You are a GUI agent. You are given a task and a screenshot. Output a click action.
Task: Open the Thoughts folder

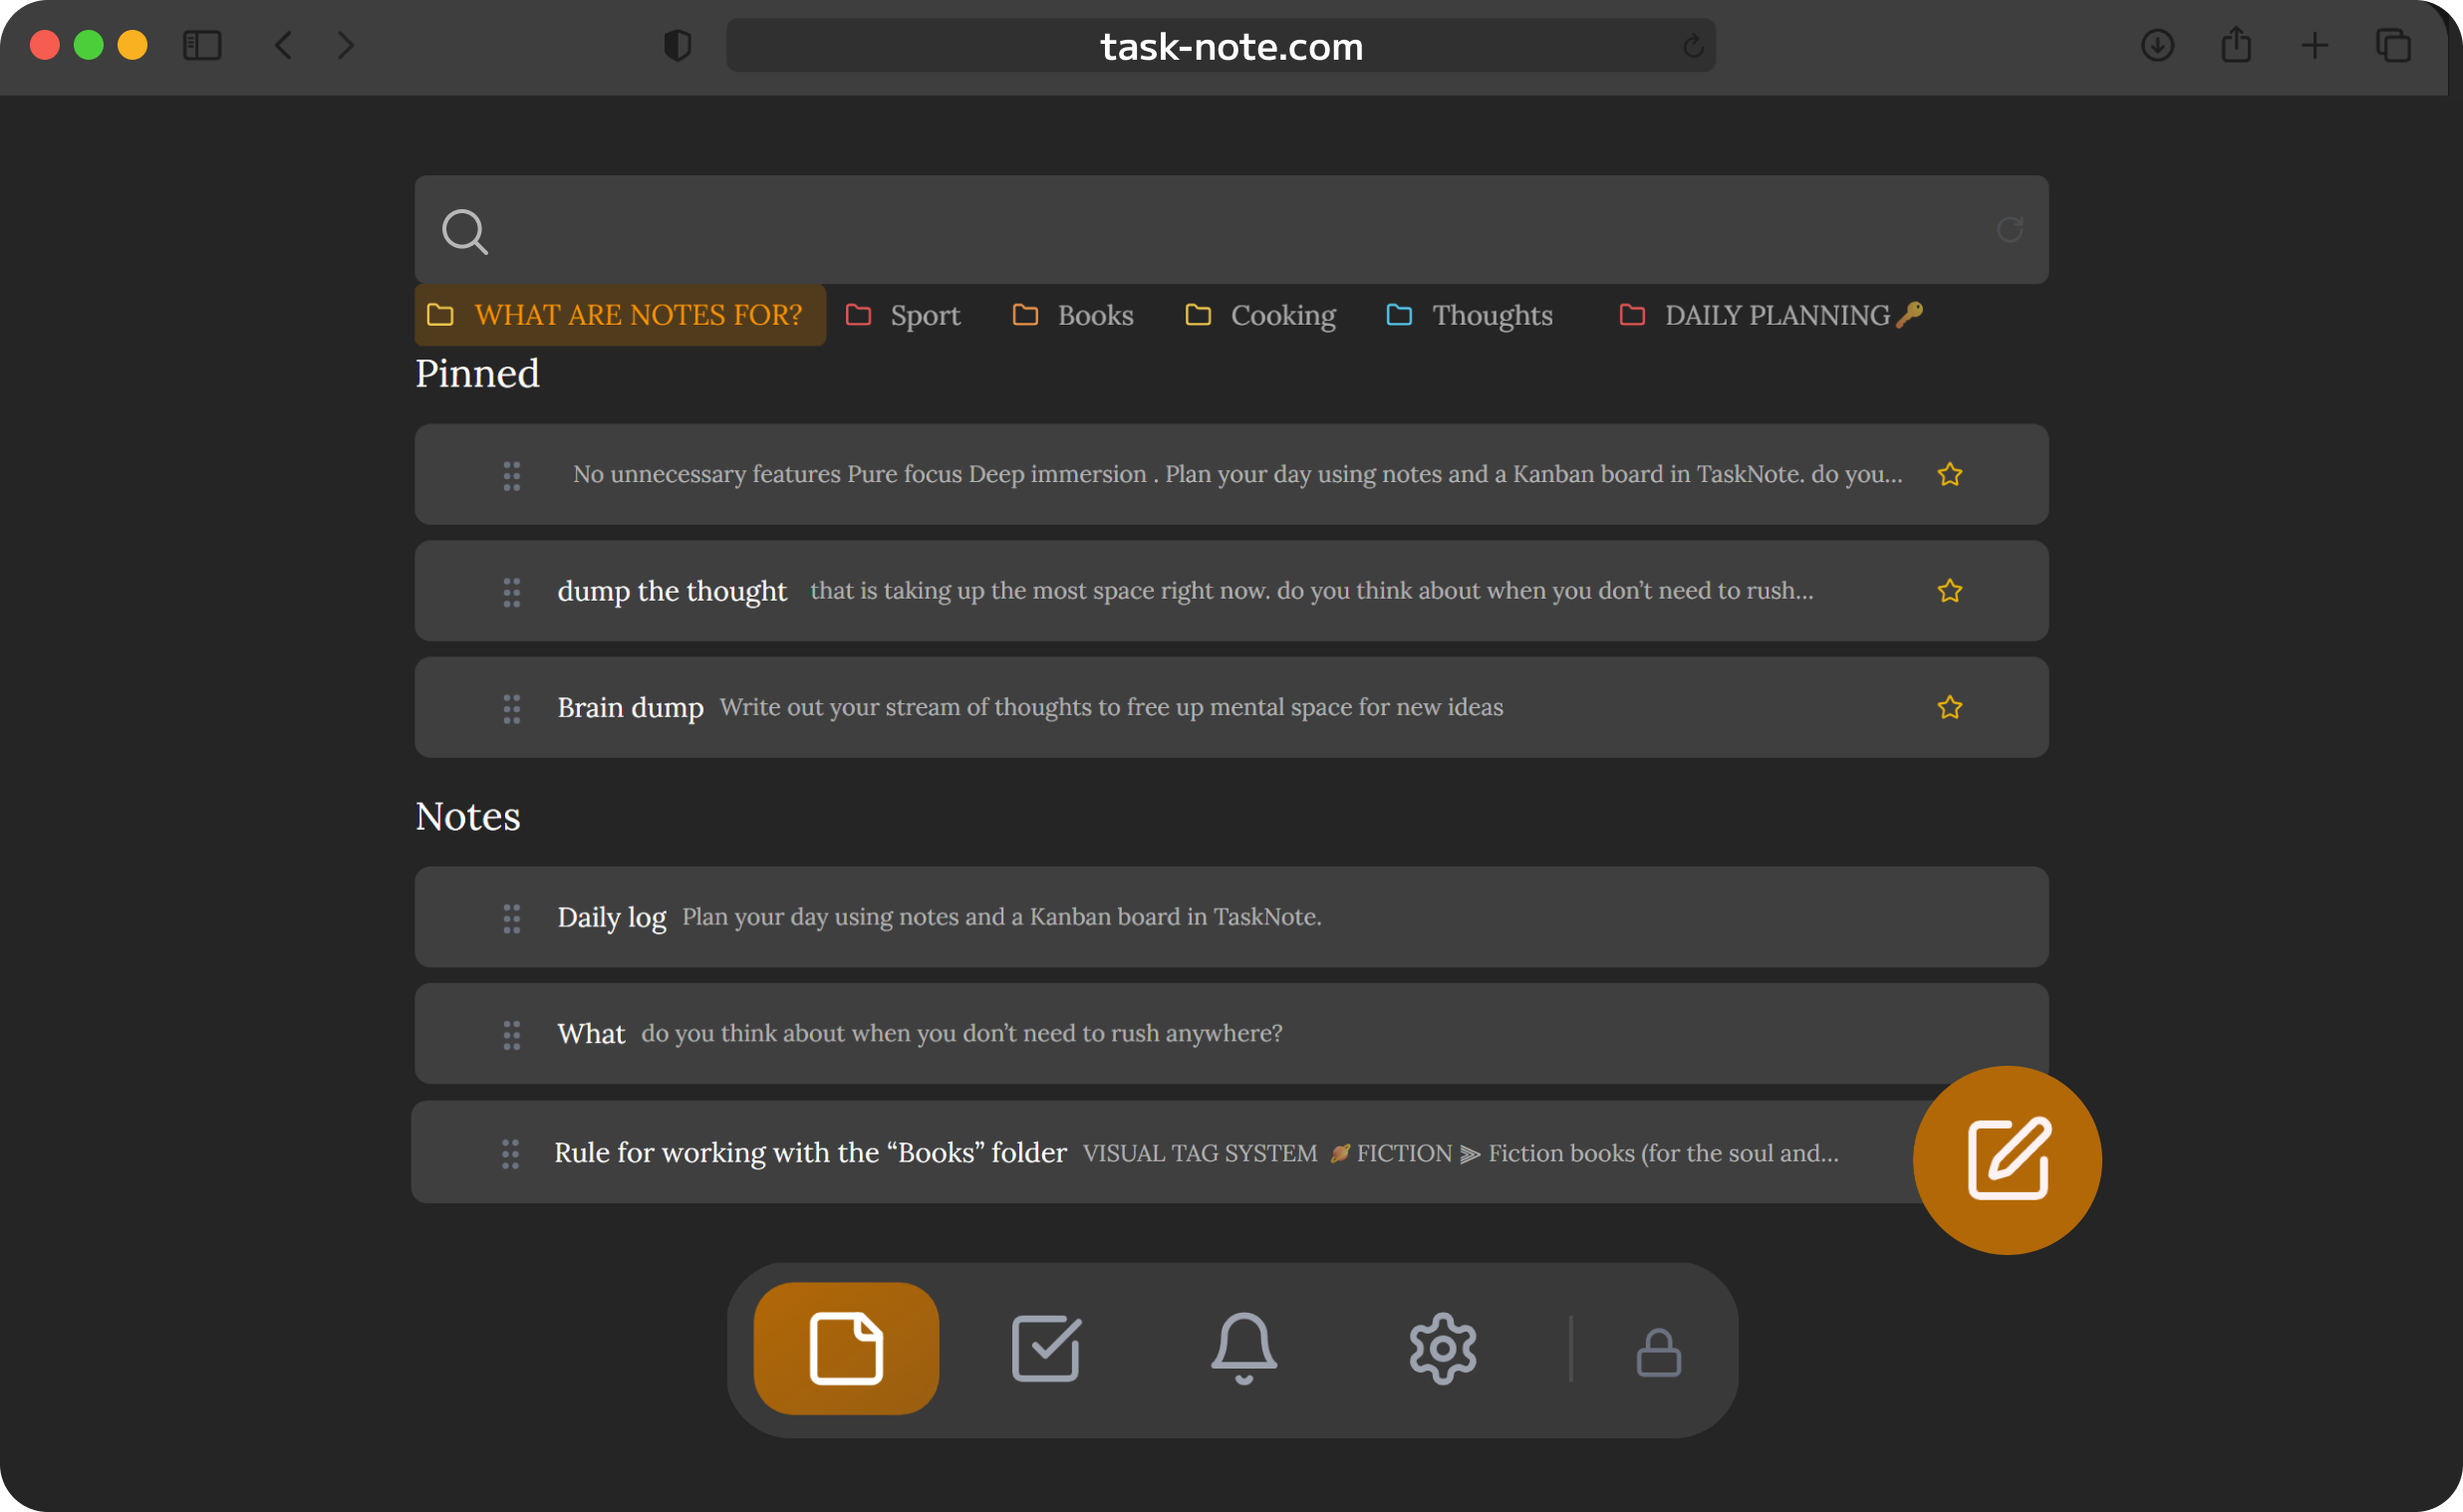(1470, 316)
